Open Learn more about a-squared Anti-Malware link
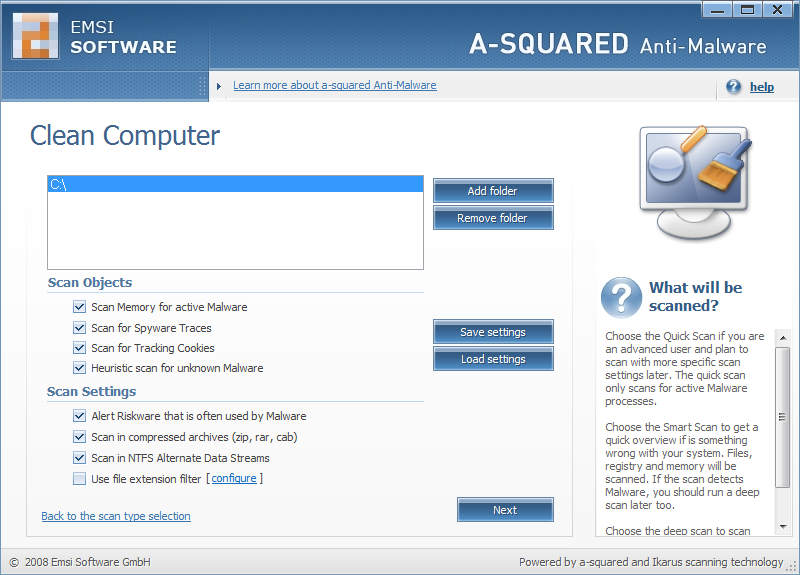800x575 pixels. click(335, 85)
